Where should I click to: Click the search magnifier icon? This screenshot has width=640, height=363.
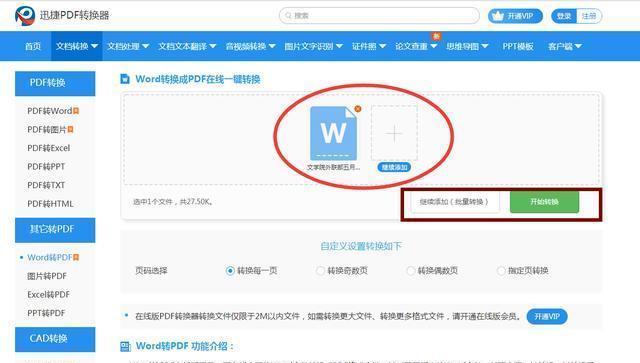[288, 16]
